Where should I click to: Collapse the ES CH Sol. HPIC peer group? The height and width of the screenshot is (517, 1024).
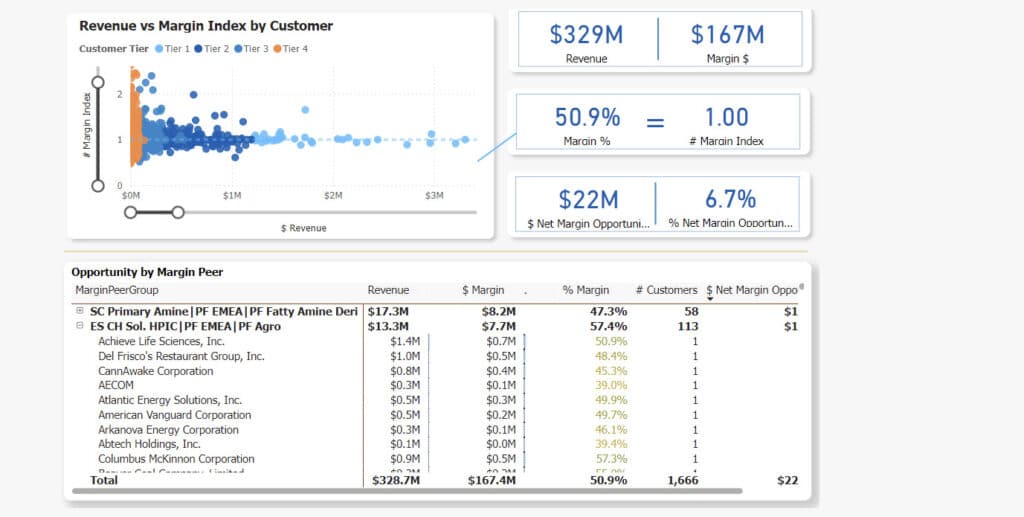click(x=80, y=326)
